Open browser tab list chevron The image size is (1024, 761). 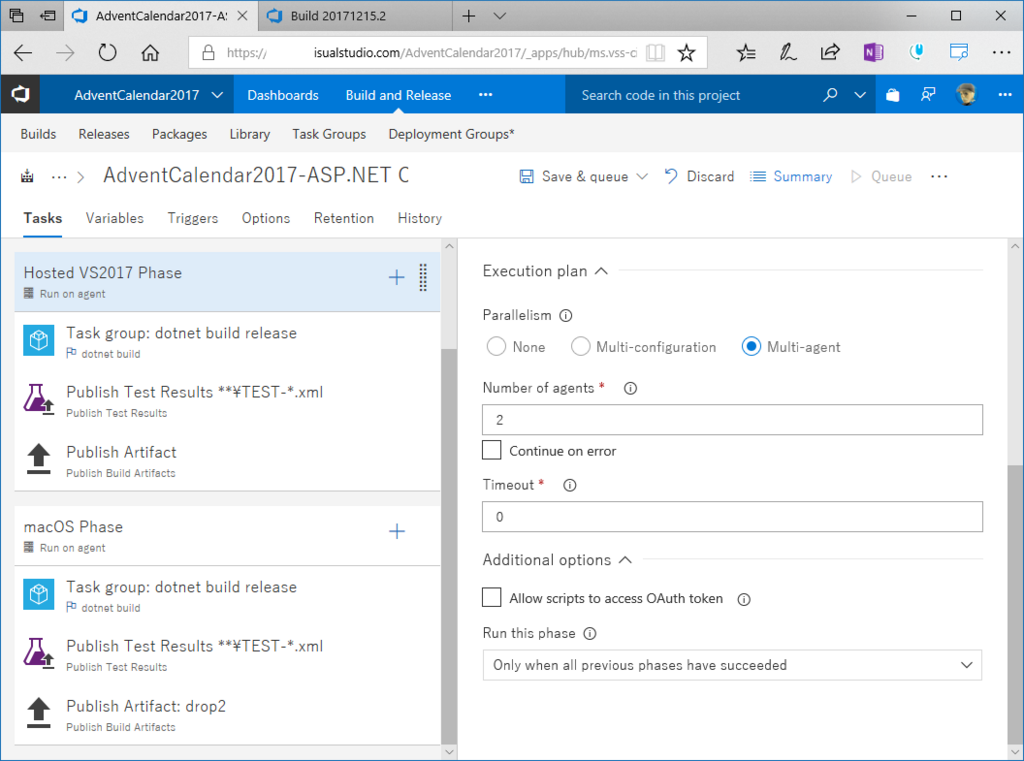pyautogui.click(x=500, y=16)
